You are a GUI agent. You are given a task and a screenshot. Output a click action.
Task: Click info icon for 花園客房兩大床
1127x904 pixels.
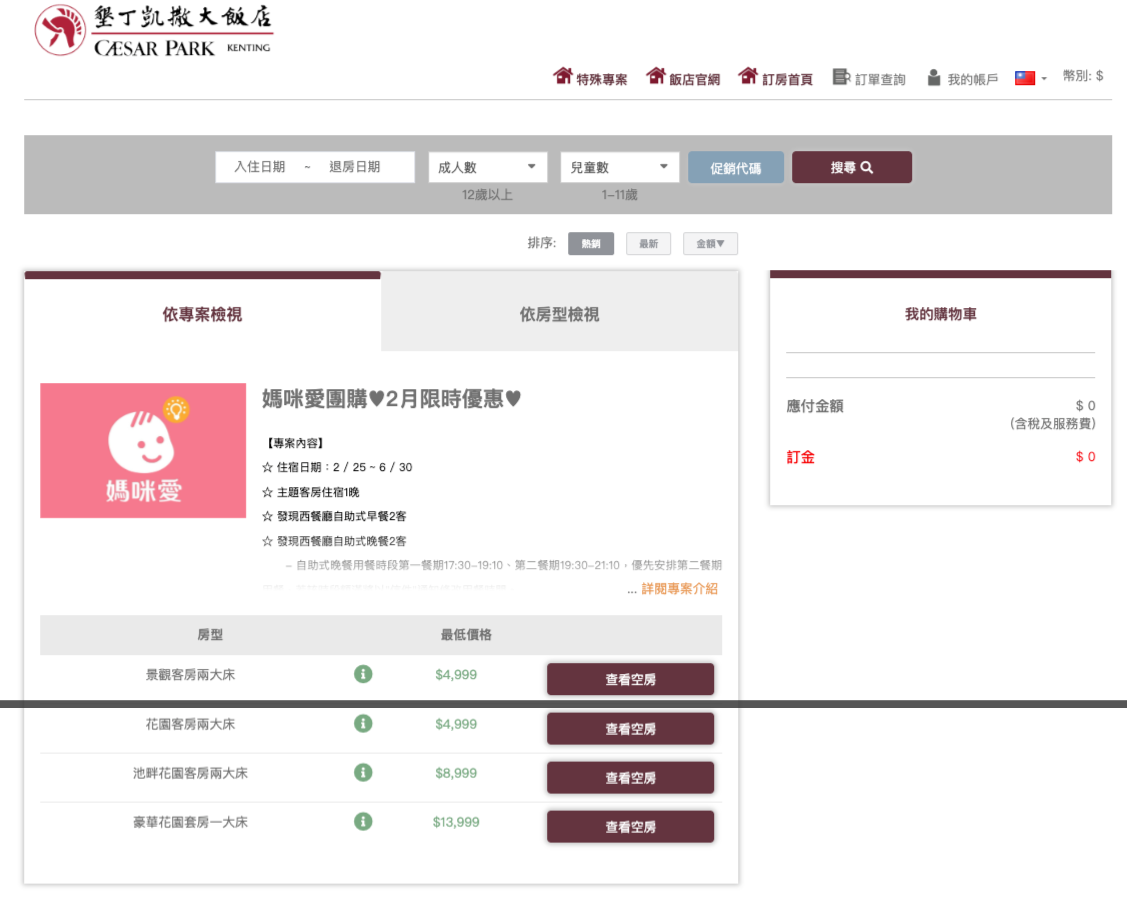pyautogui.click(x=363, y=723)
